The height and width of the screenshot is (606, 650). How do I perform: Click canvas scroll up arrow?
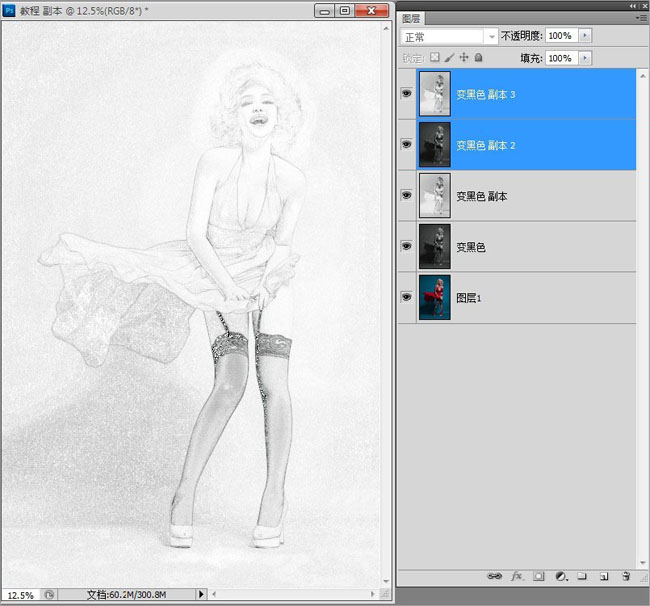tap(386, 29)
